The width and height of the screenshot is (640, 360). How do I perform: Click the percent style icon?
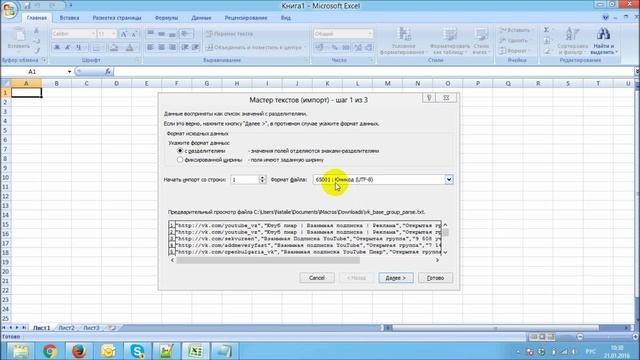point(334,47)
